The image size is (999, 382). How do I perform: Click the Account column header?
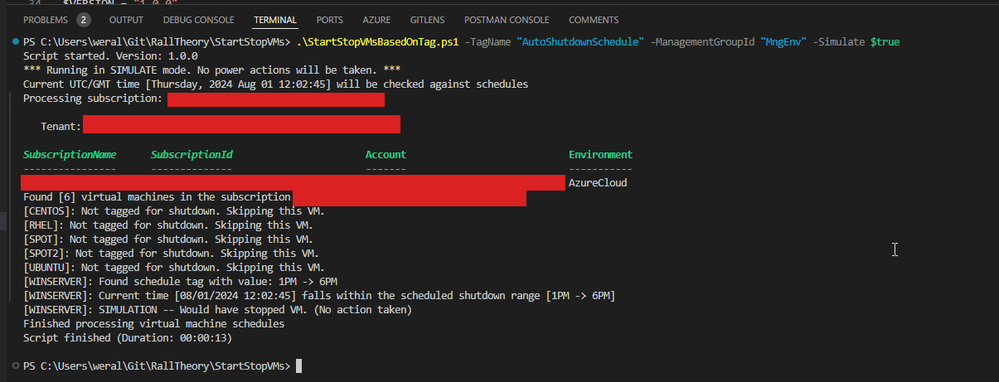point(385,155)
